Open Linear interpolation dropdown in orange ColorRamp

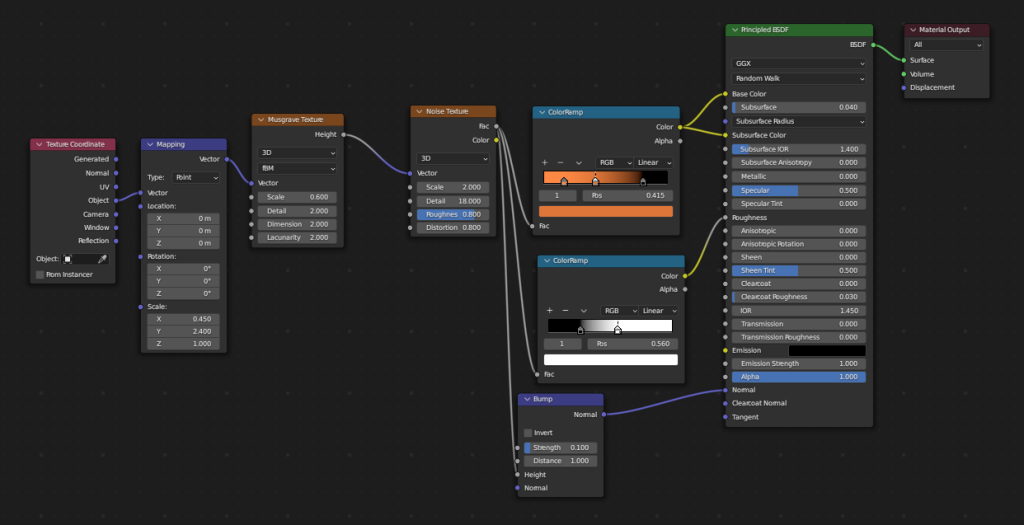[x=655, y=162]
